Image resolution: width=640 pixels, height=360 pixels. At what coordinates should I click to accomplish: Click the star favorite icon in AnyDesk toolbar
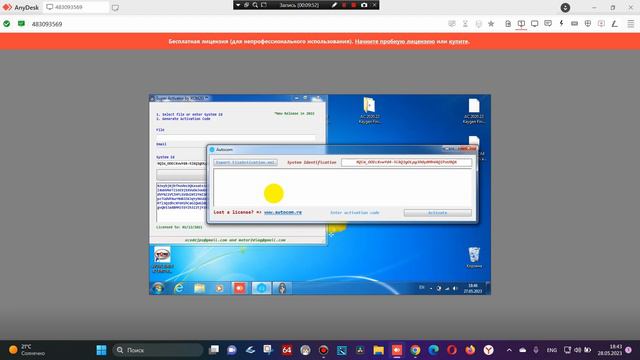491,24
